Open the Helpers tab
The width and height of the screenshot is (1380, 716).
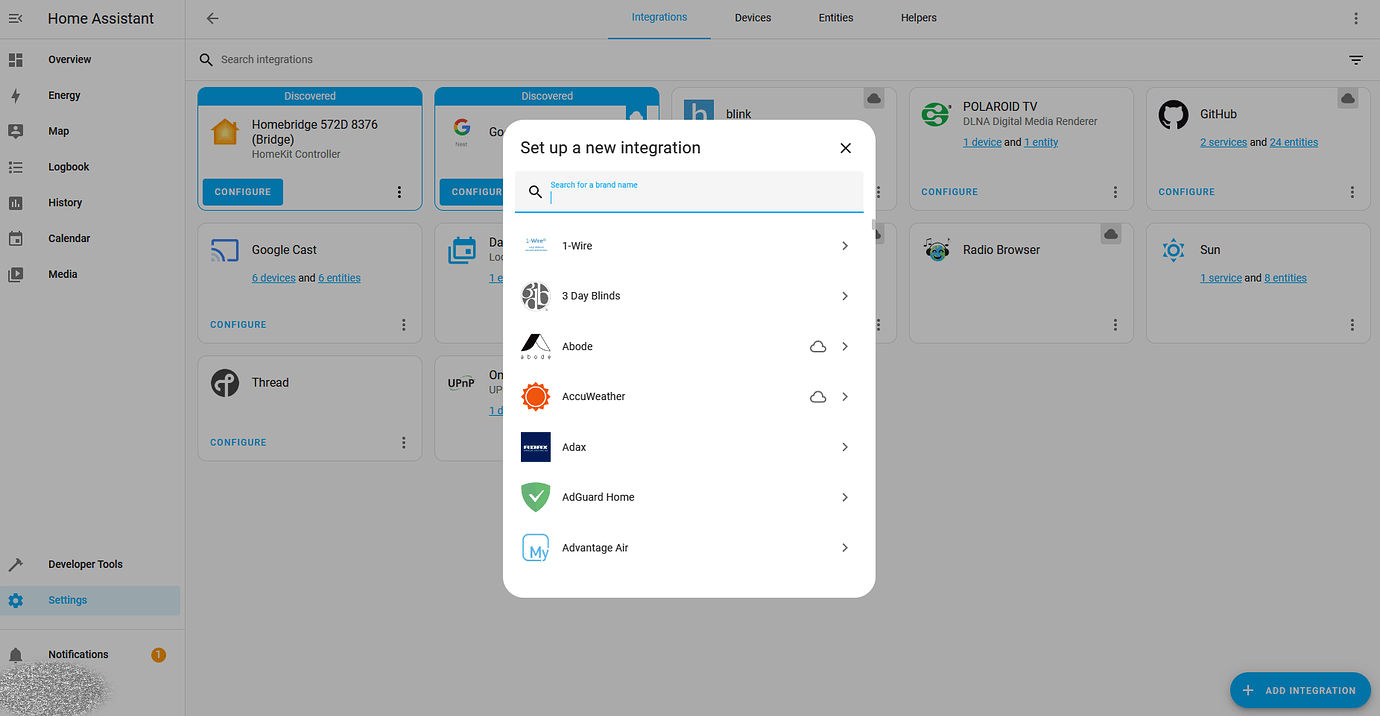pyautogui.click(x=918, y=17)
